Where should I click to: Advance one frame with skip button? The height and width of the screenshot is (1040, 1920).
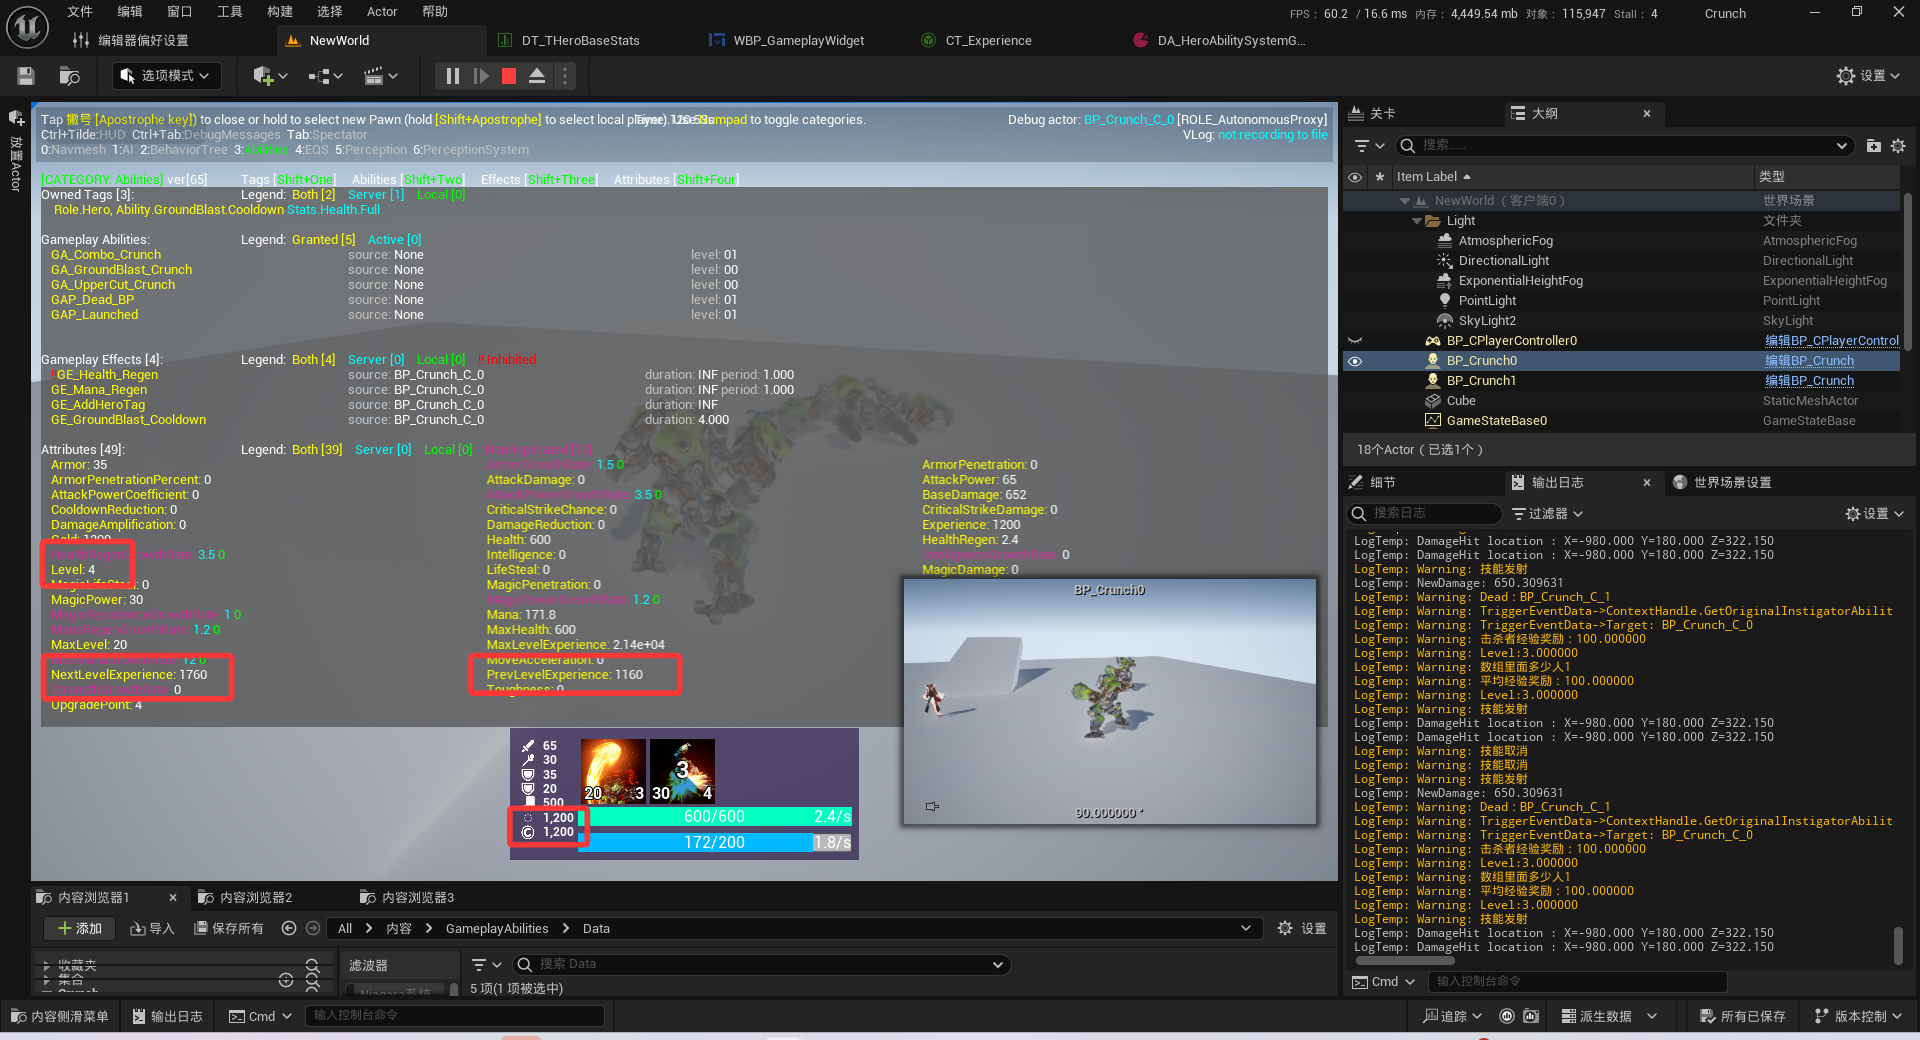coord(481,76)
